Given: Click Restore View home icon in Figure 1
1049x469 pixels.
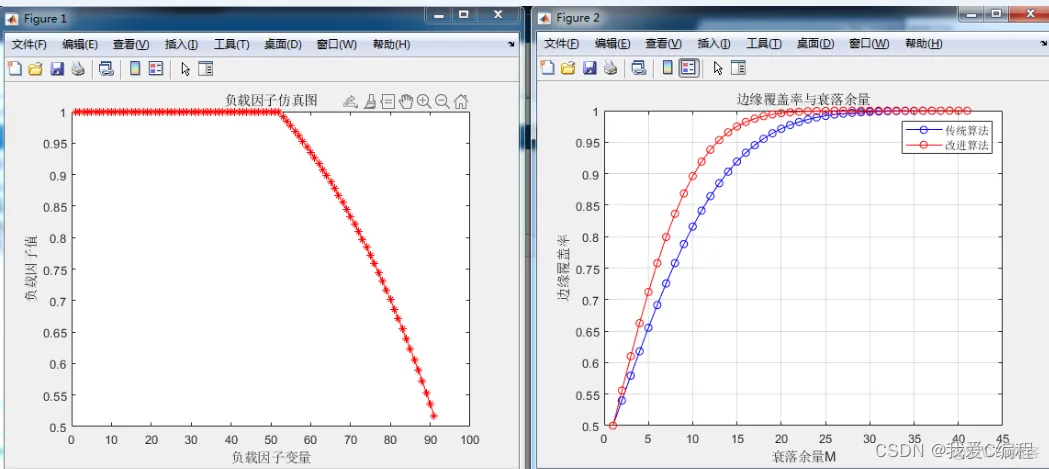Looking at the screenshot, I should (461, 101).
